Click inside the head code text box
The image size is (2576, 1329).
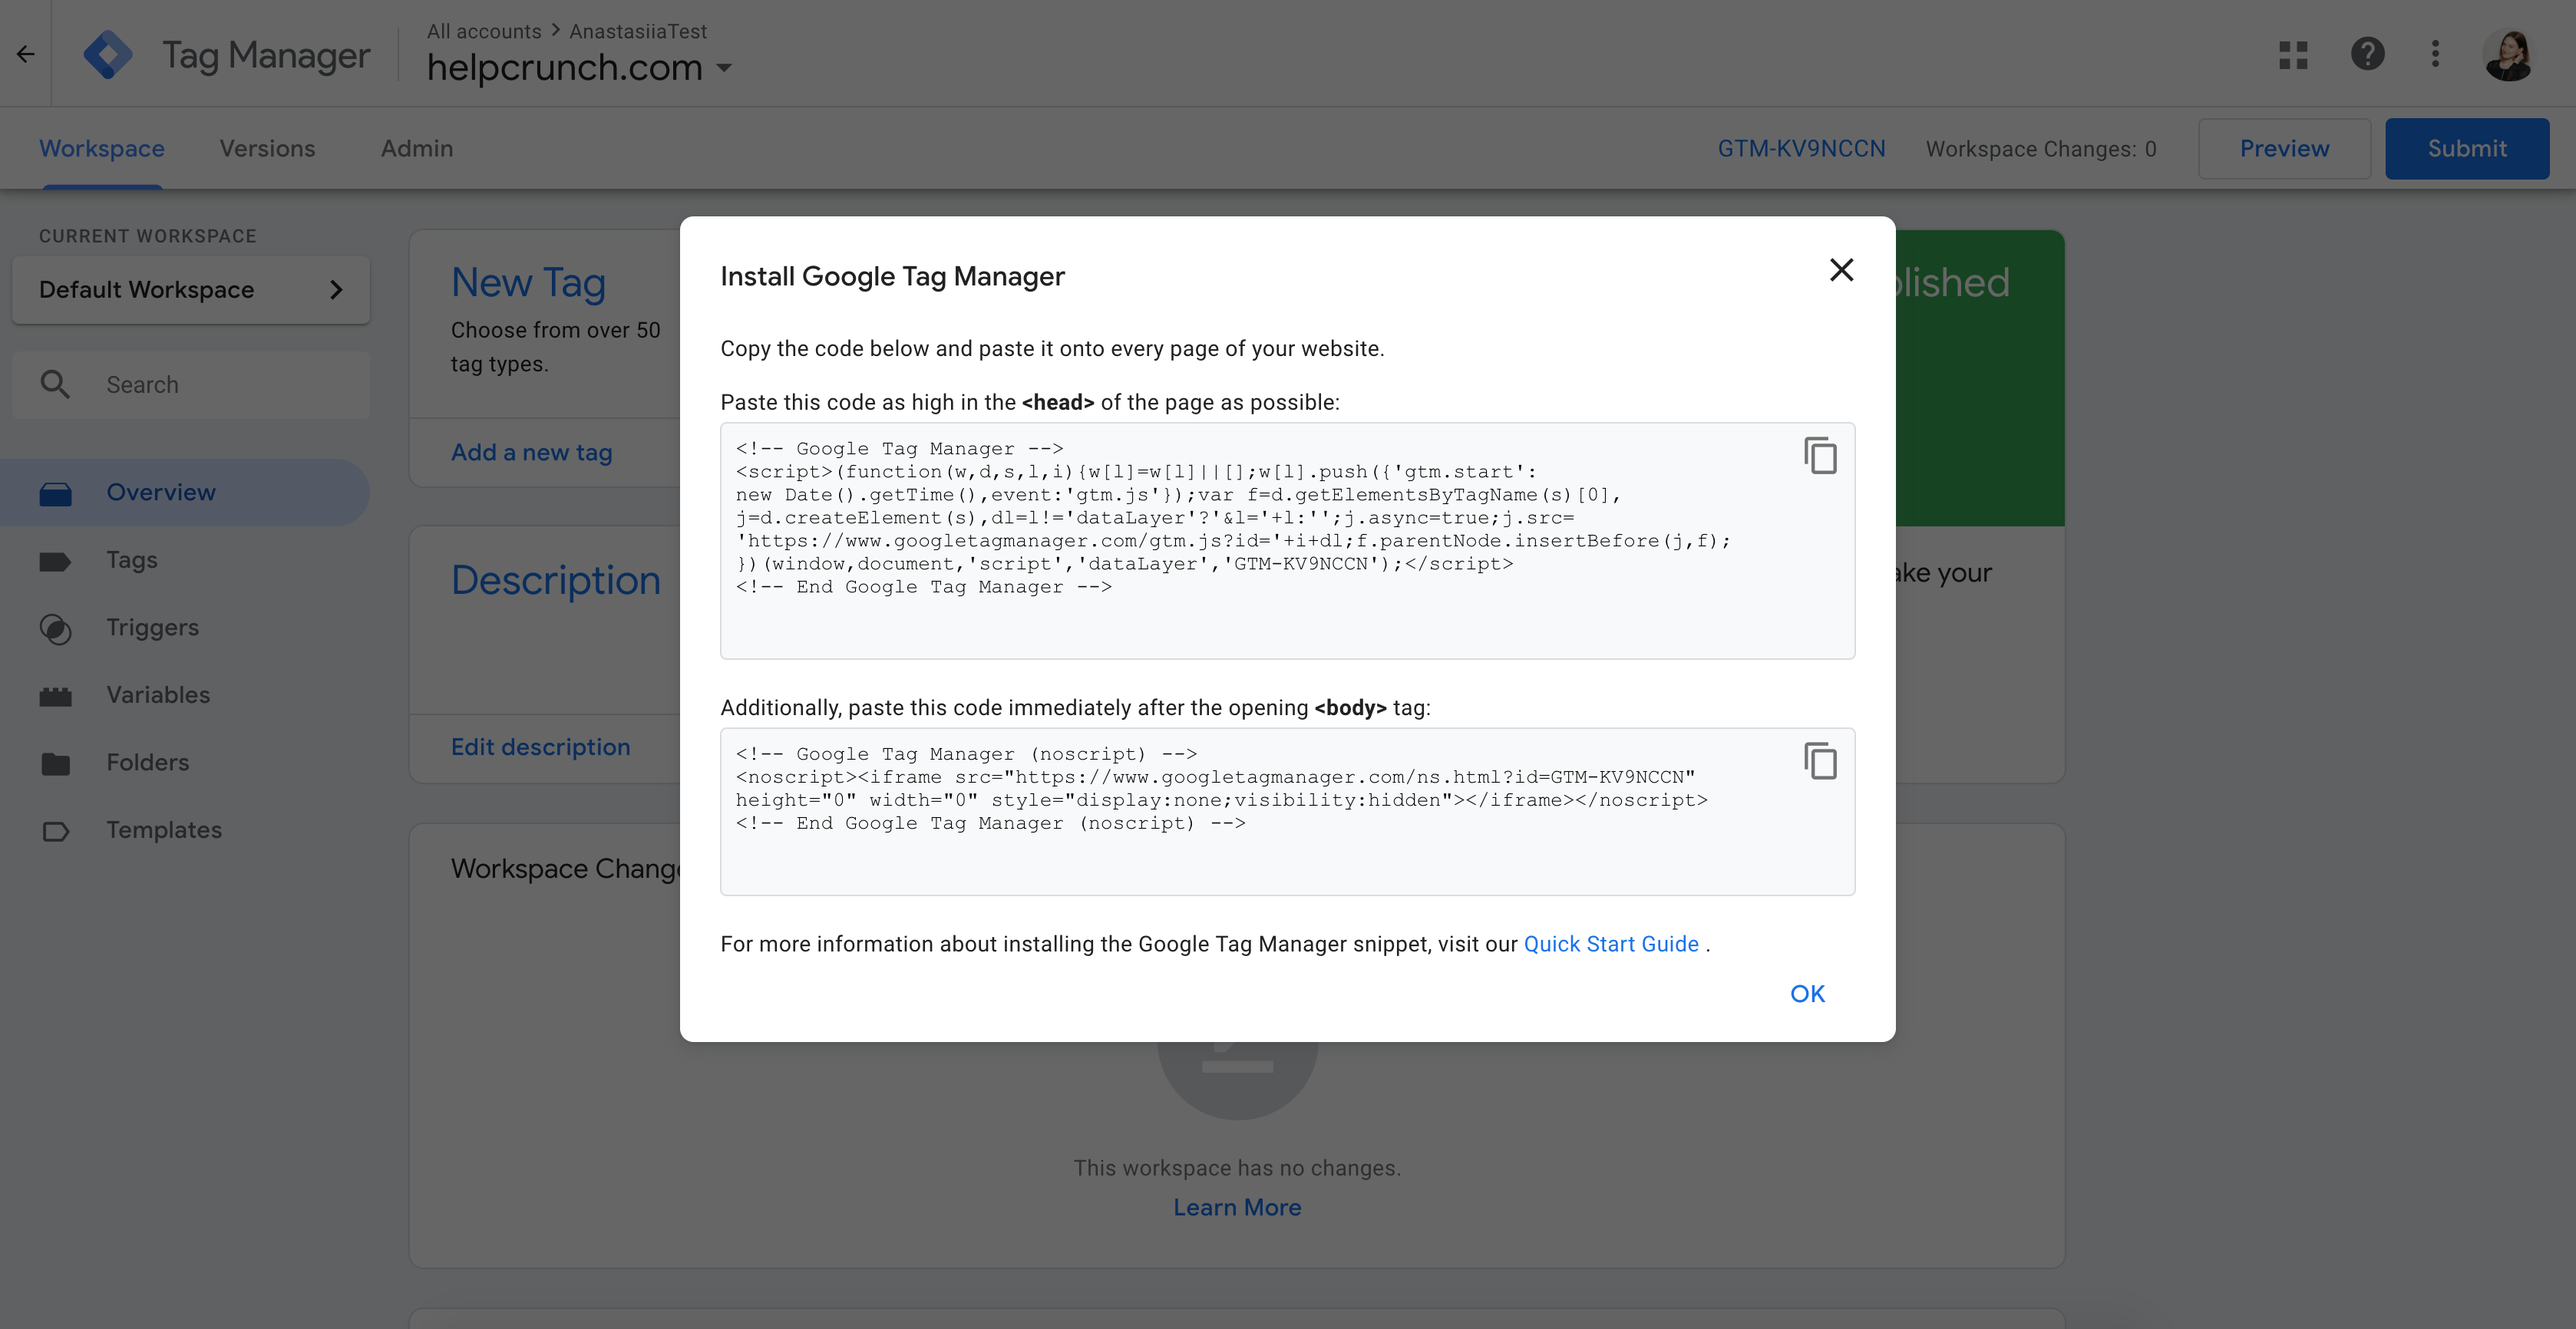[1287, 541]
